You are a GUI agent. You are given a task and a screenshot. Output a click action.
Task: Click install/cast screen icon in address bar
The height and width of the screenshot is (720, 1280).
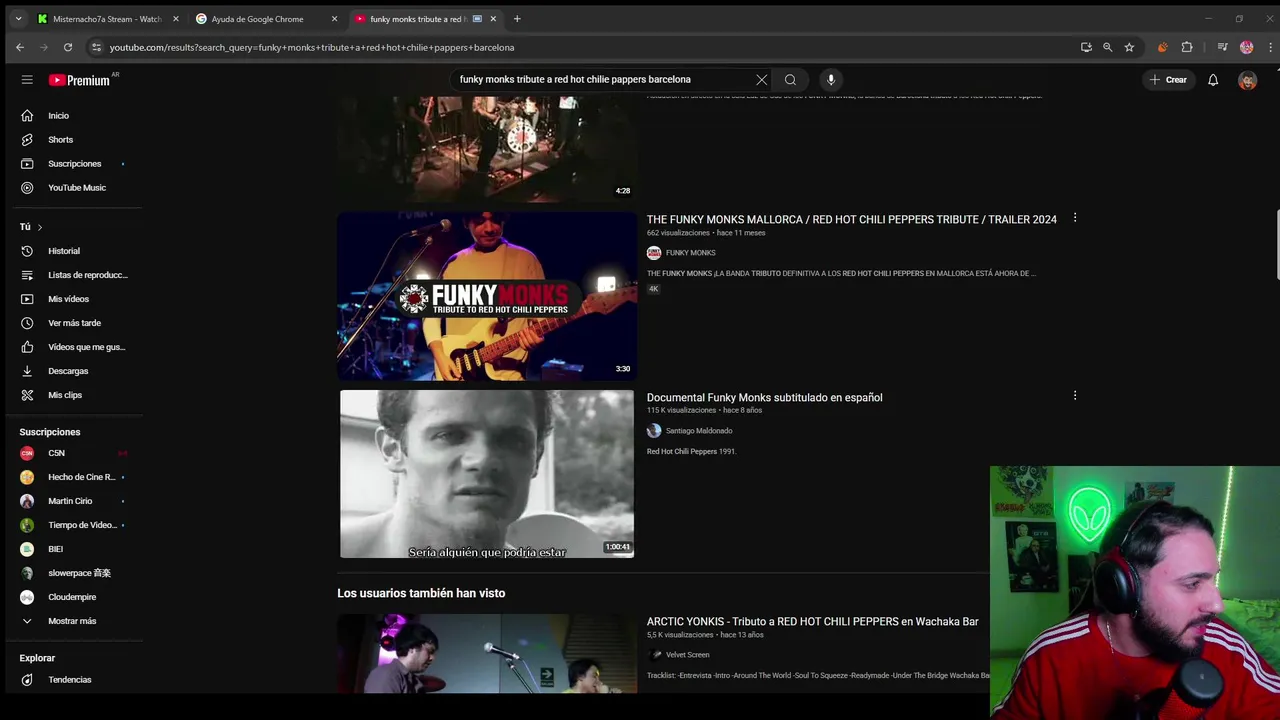coord(1086,47)
